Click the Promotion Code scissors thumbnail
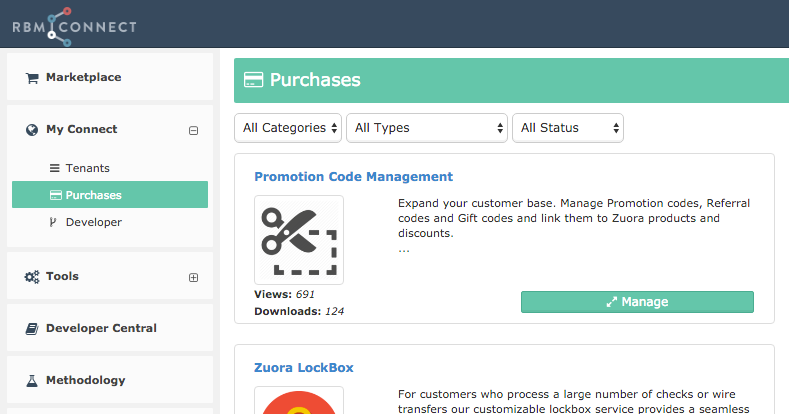The width and height of the screenshot is (789, 414). point(299,240)
